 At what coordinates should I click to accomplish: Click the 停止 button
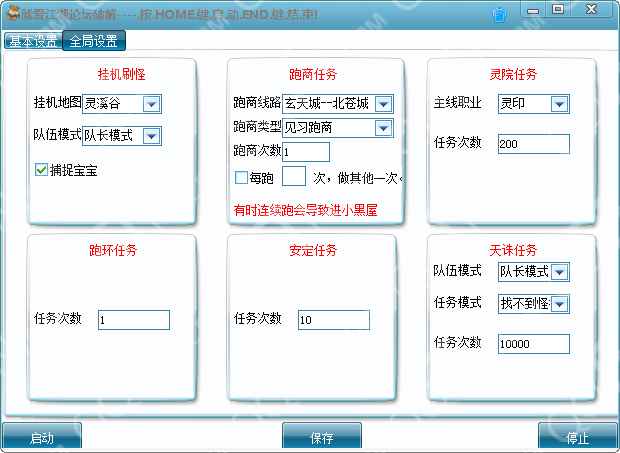click(x=578, y=437)
